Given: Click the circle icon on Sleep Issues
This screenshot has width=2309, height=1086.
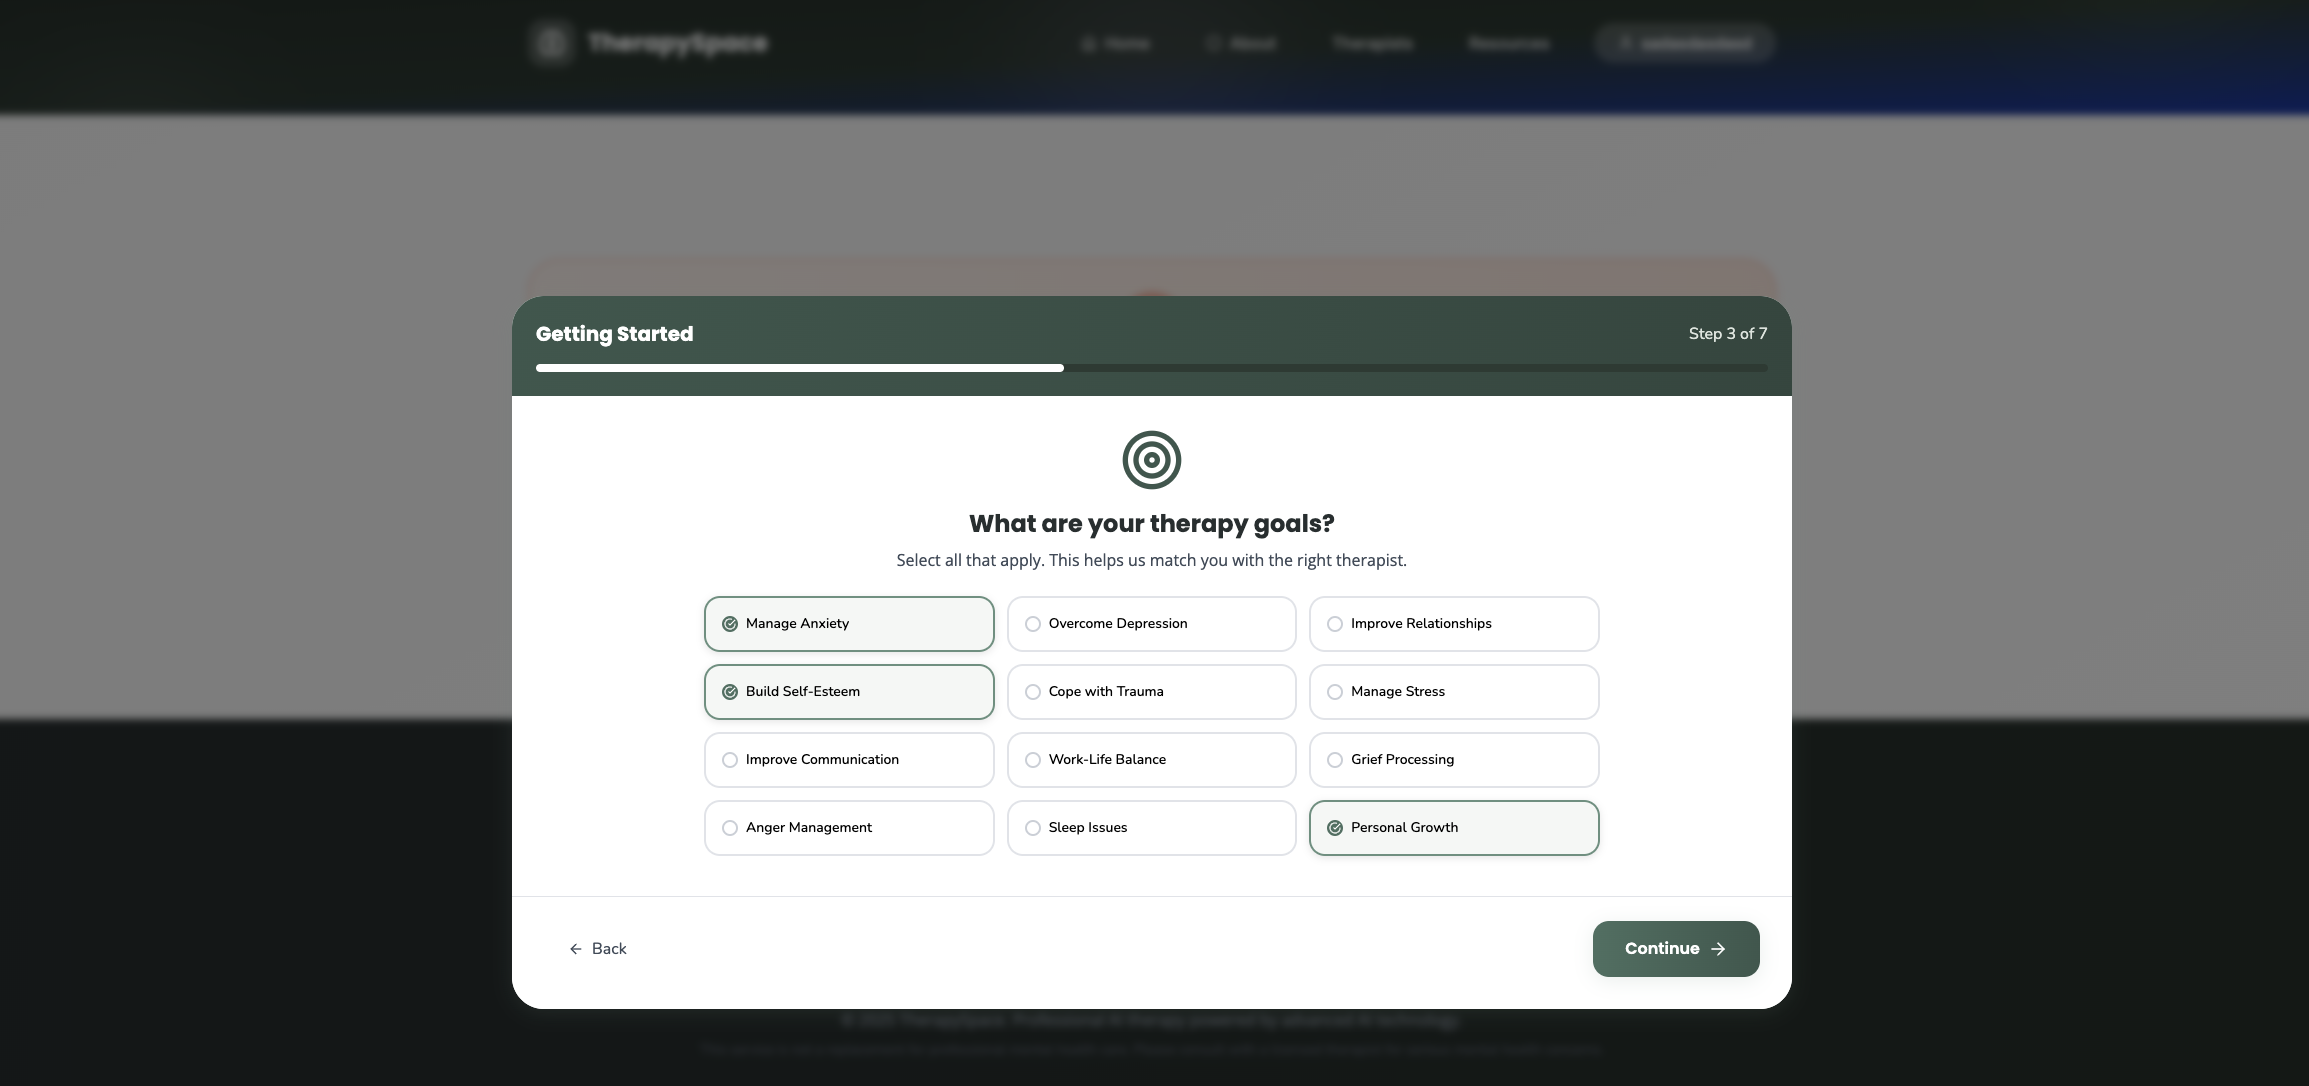Looking at the screenshot, I should (1033, 828).
